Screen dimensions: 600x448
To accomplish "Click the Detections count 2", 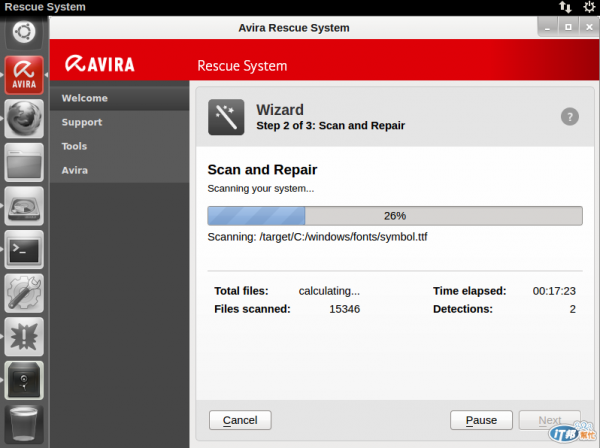I will click(x=572, y=309).
